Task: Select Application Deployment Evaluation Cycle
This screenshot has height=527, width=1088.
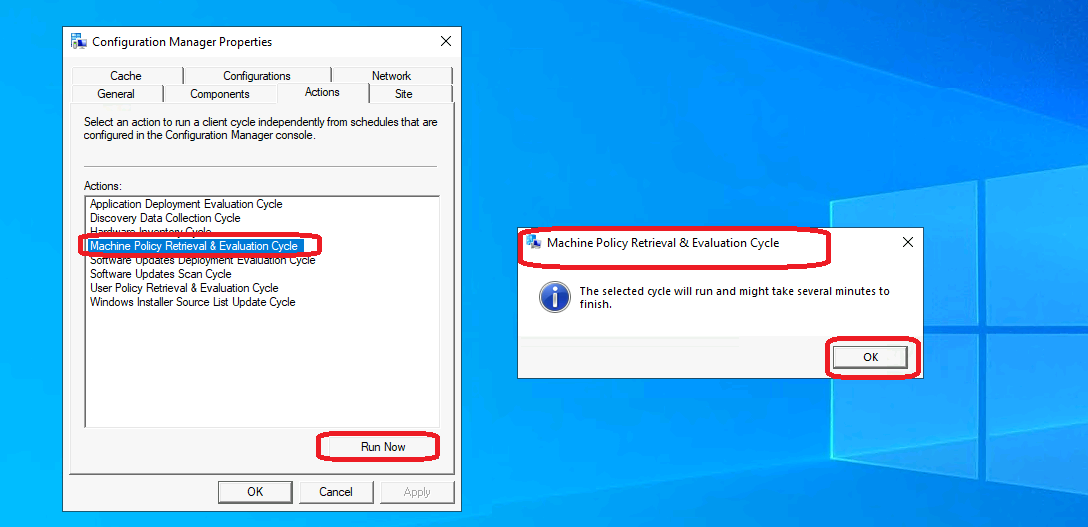Action: tap(186, 204)
